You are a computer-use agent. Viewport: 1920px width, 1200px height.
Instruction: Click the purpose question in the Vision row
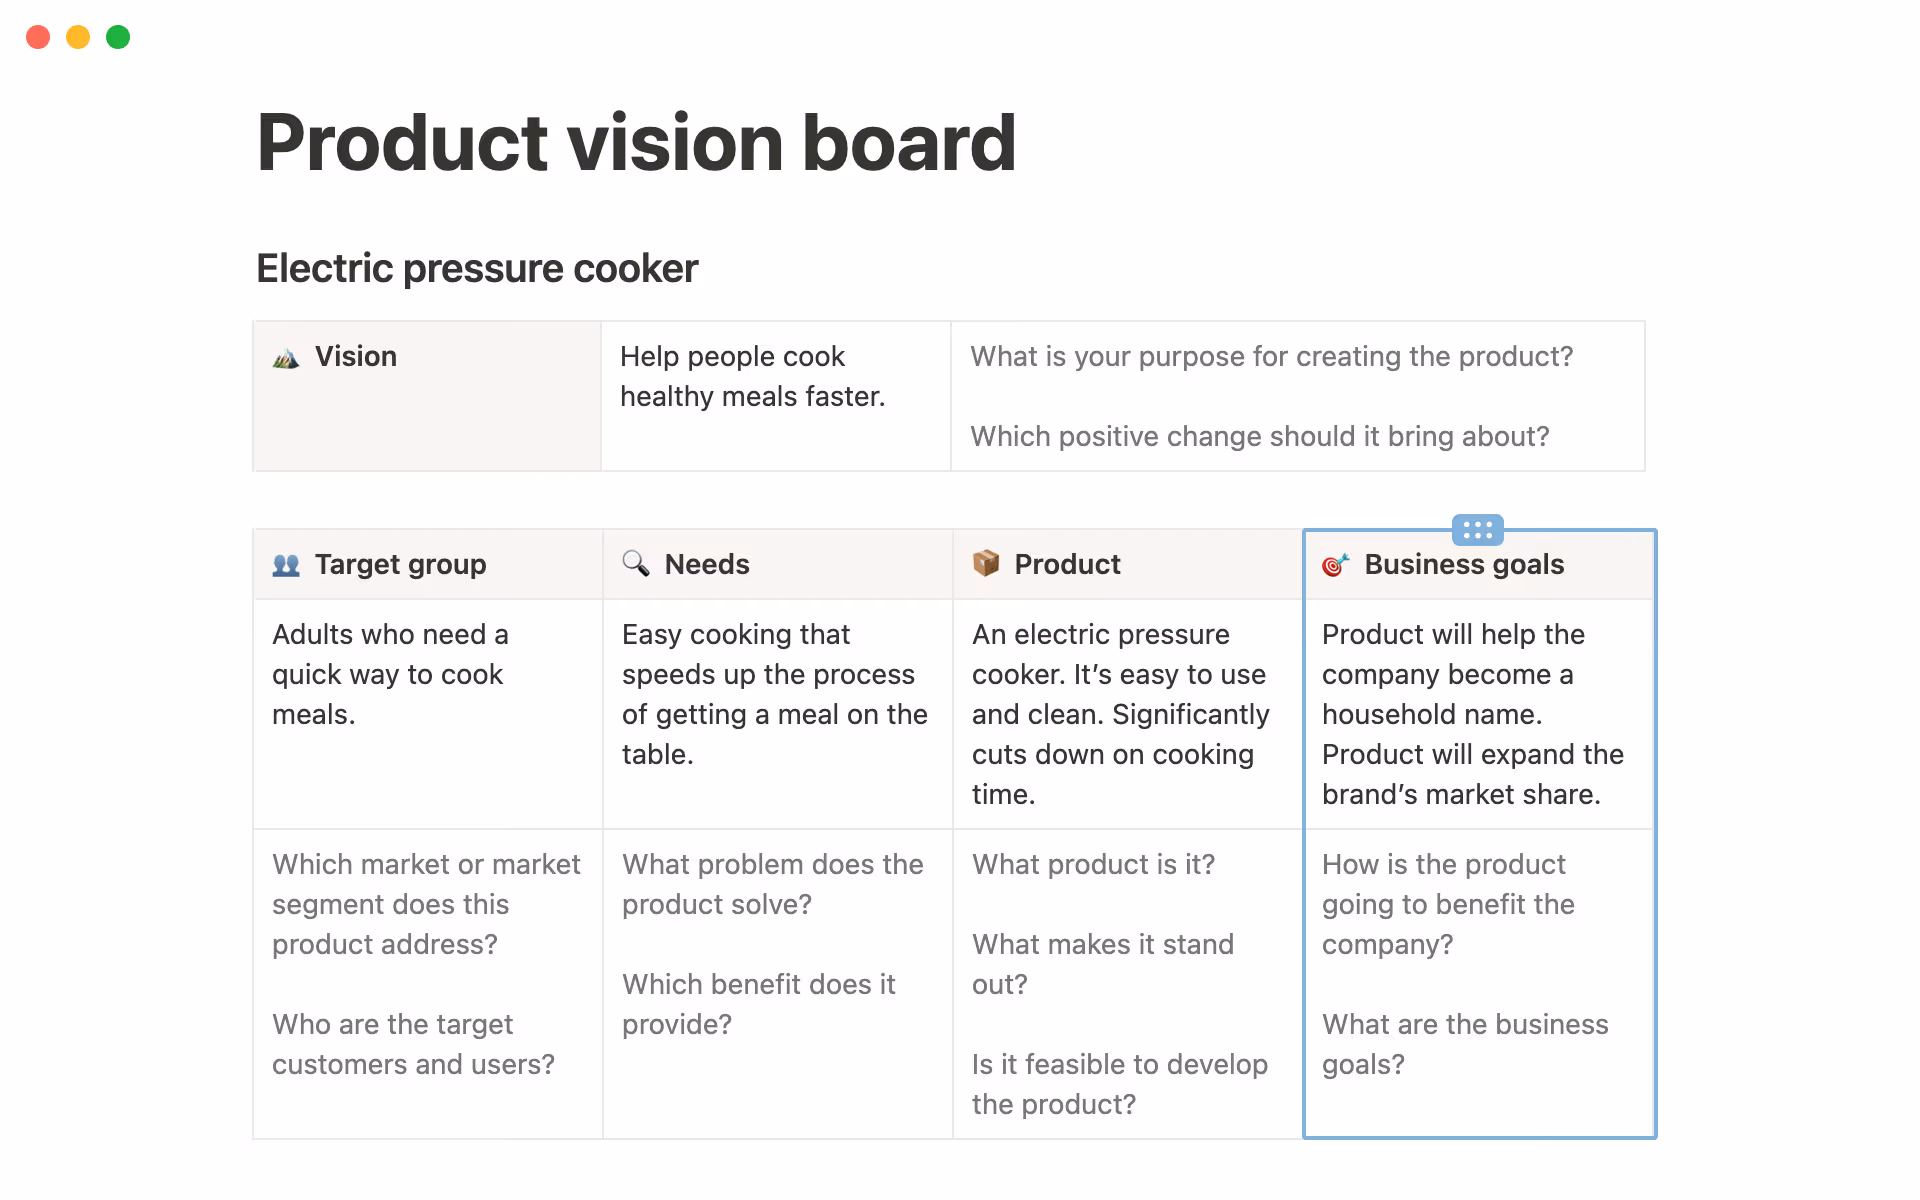point(1271,356)
